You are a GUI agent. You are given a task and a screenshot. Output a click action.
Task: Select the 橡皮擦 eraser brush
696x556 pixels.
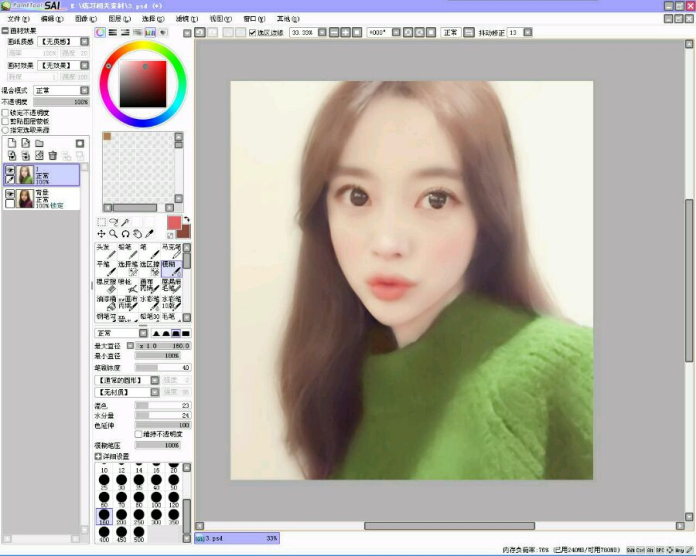106,286
